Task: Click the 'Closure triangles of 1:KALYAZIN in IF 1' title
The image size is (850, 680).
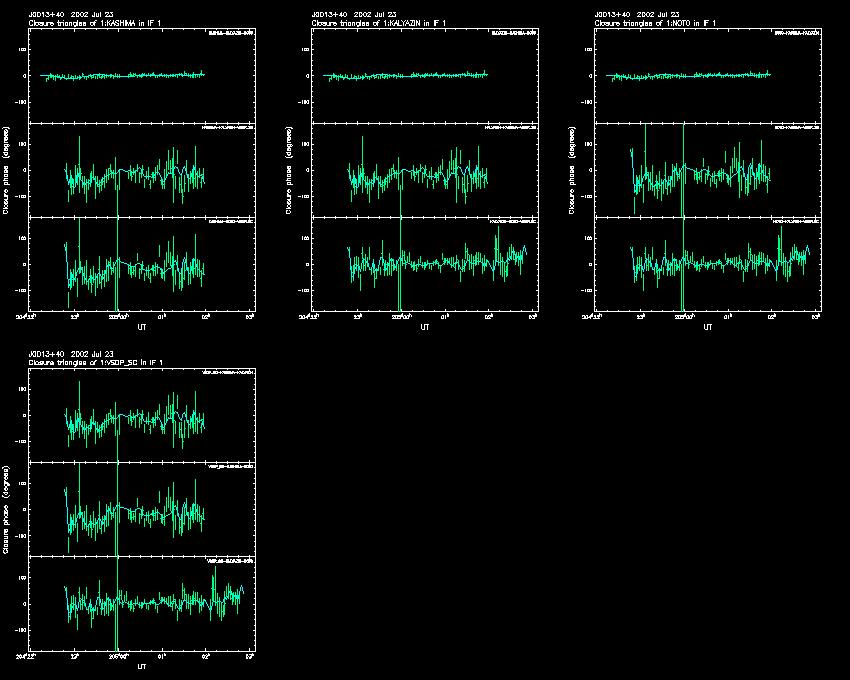Action: point(378,23)
